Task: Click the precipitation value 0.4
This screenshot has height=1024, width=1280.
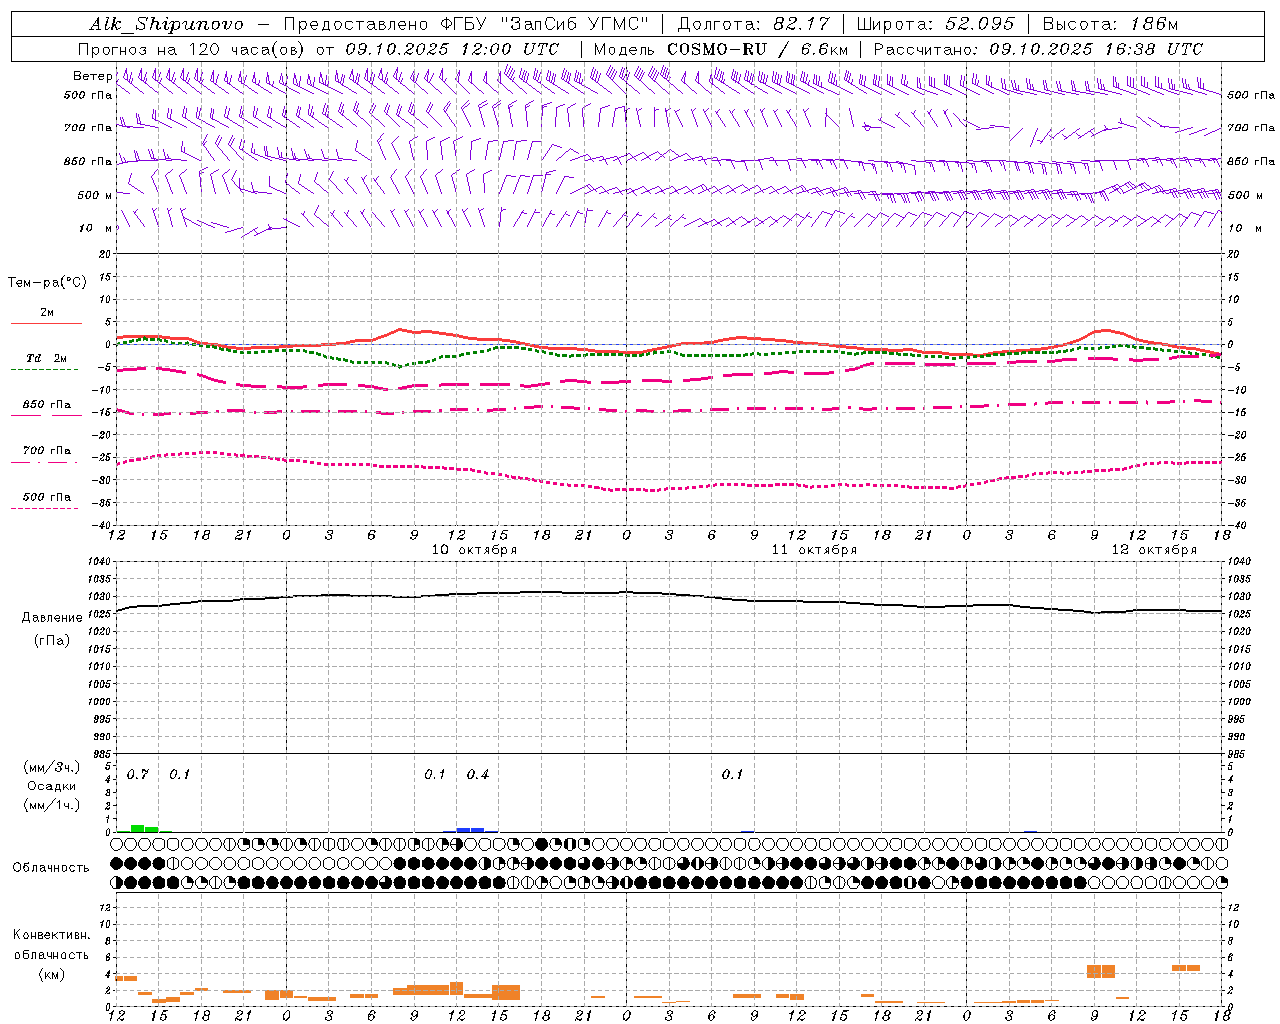Action: tap(478, 775)
